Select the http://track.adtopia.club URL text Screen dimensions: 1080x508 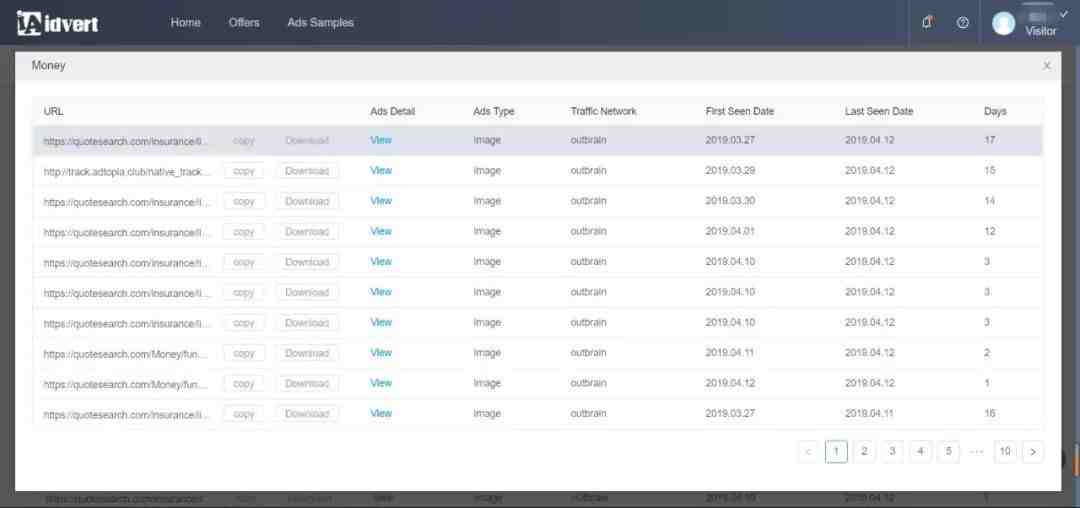point(127,171)
